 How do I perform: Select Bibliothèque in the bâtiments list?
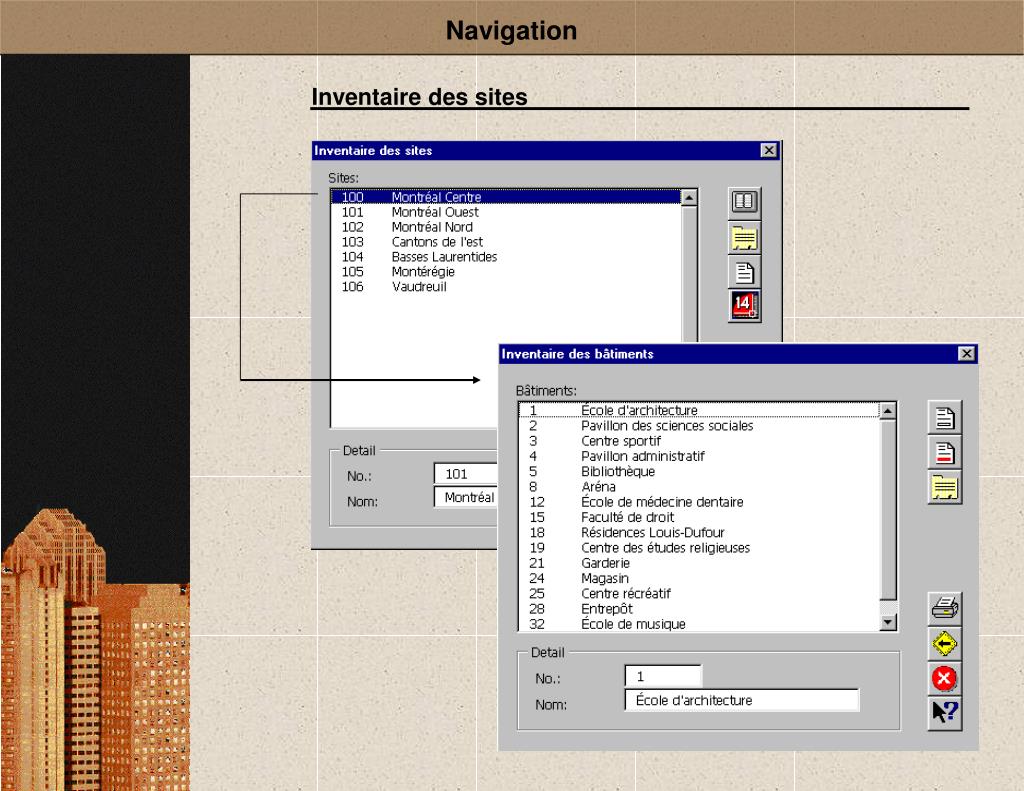(x=699, y=472)
